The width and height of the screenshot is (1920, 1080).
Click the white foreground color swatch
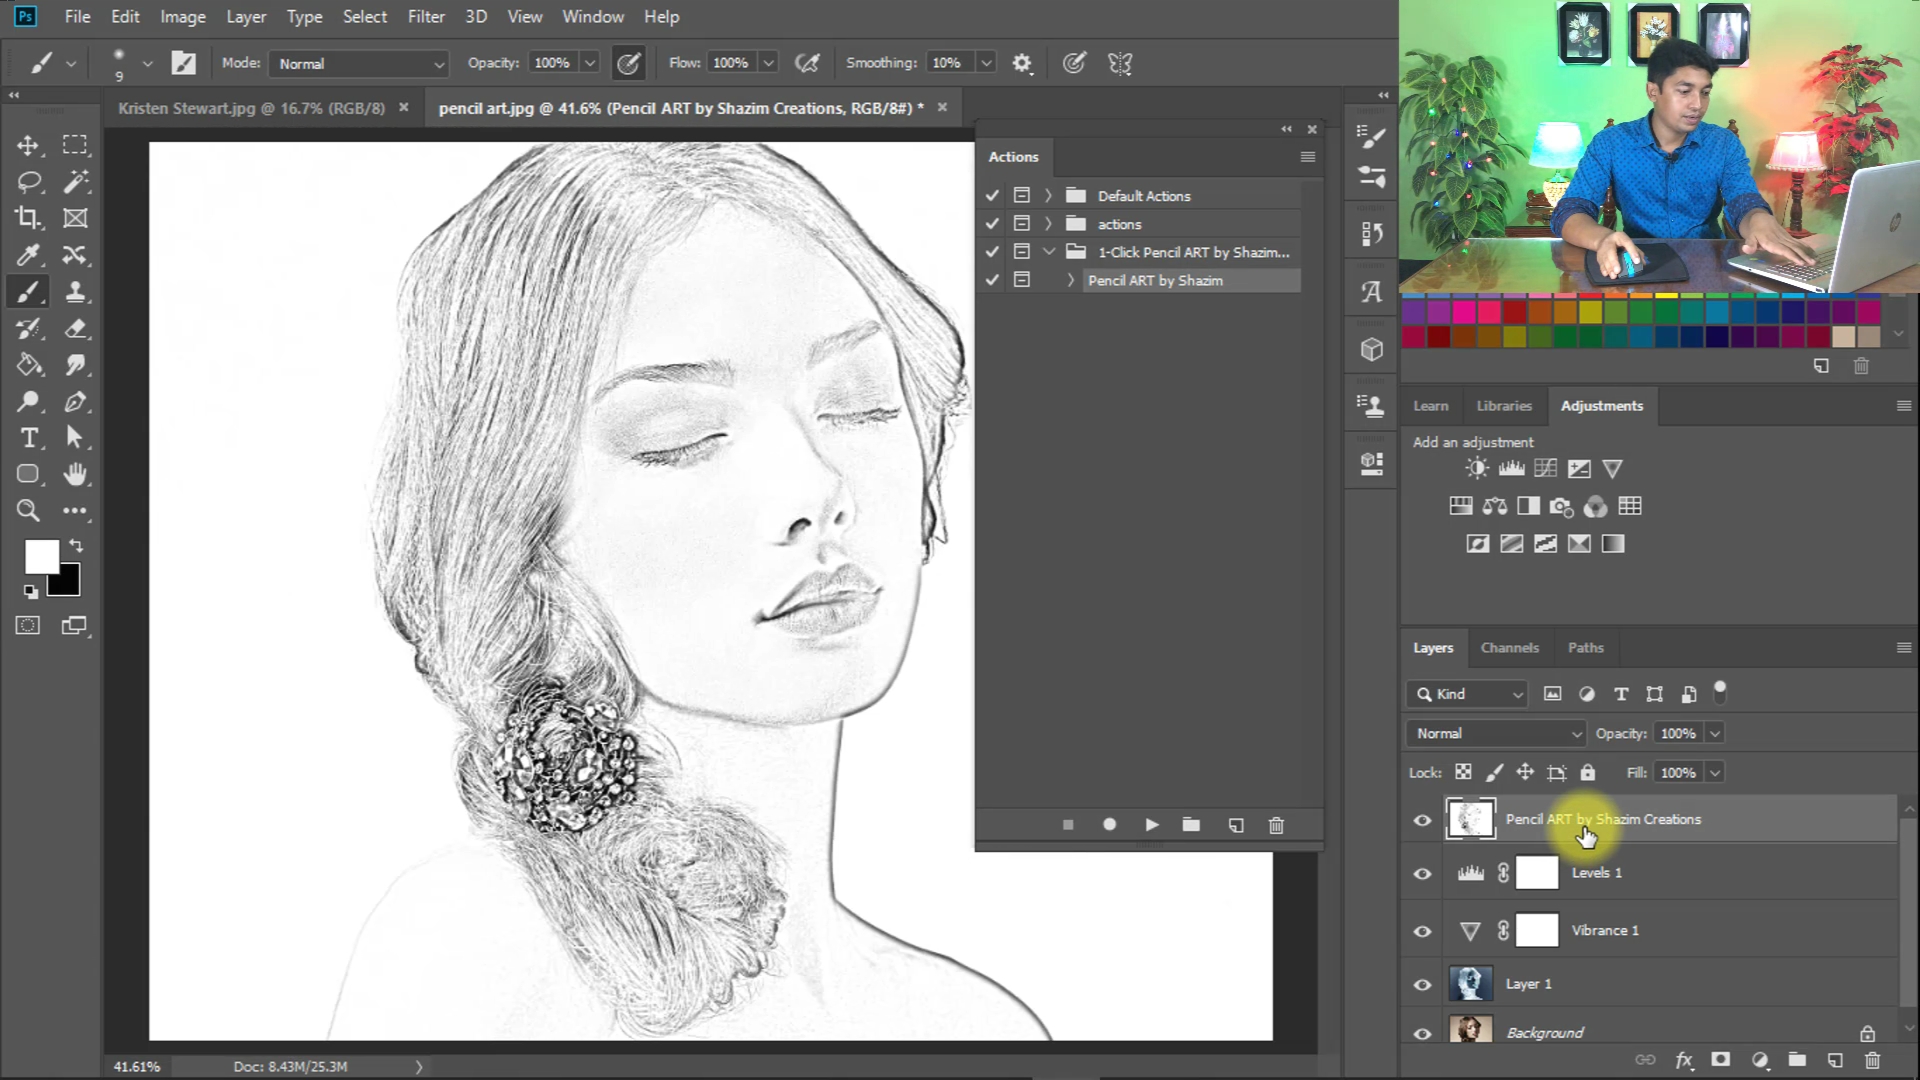tap(40, 556)
